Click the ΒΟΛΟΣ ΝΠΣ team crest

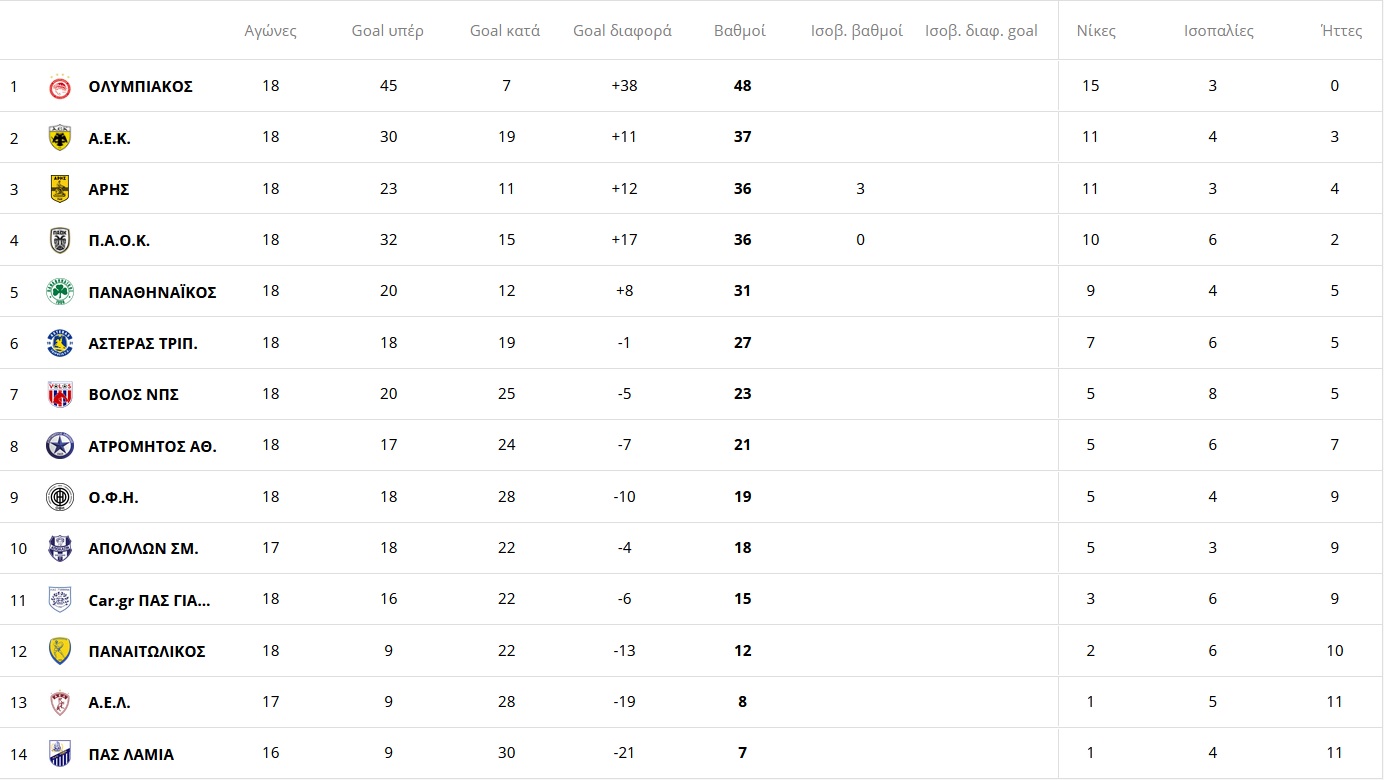coord(60,394)
